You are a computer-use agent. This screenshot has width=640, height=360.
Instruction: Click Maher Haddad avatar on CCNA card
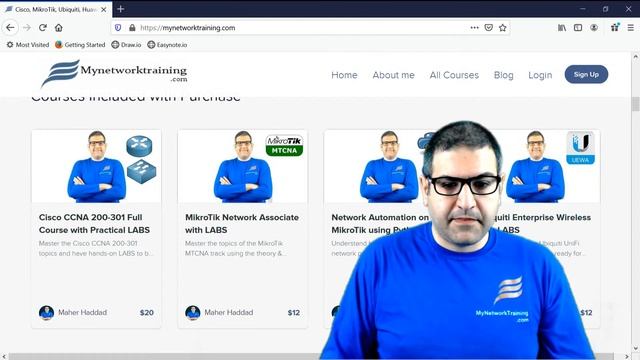click(47, 313)
